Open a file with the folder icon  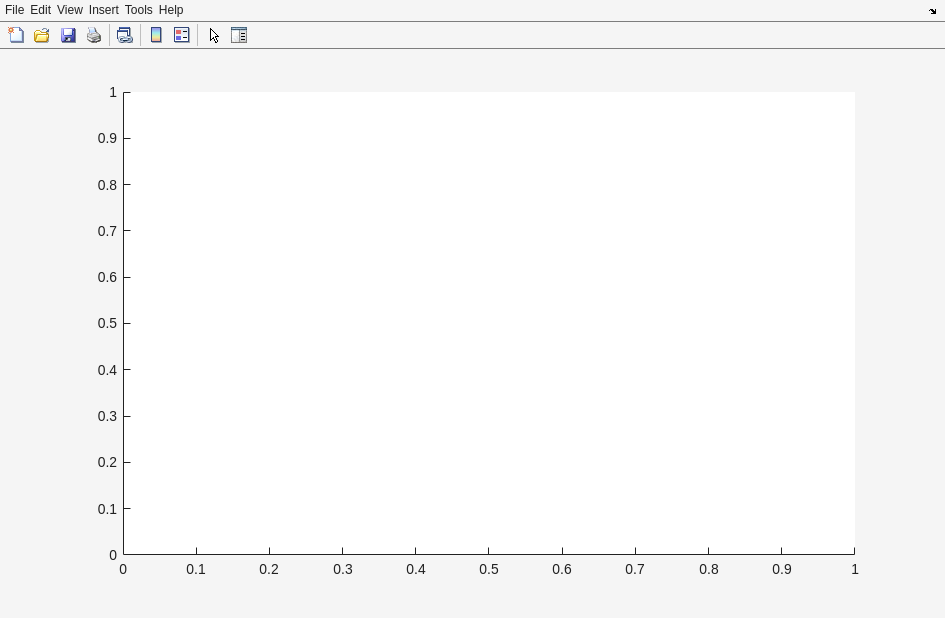pos(42,35)
